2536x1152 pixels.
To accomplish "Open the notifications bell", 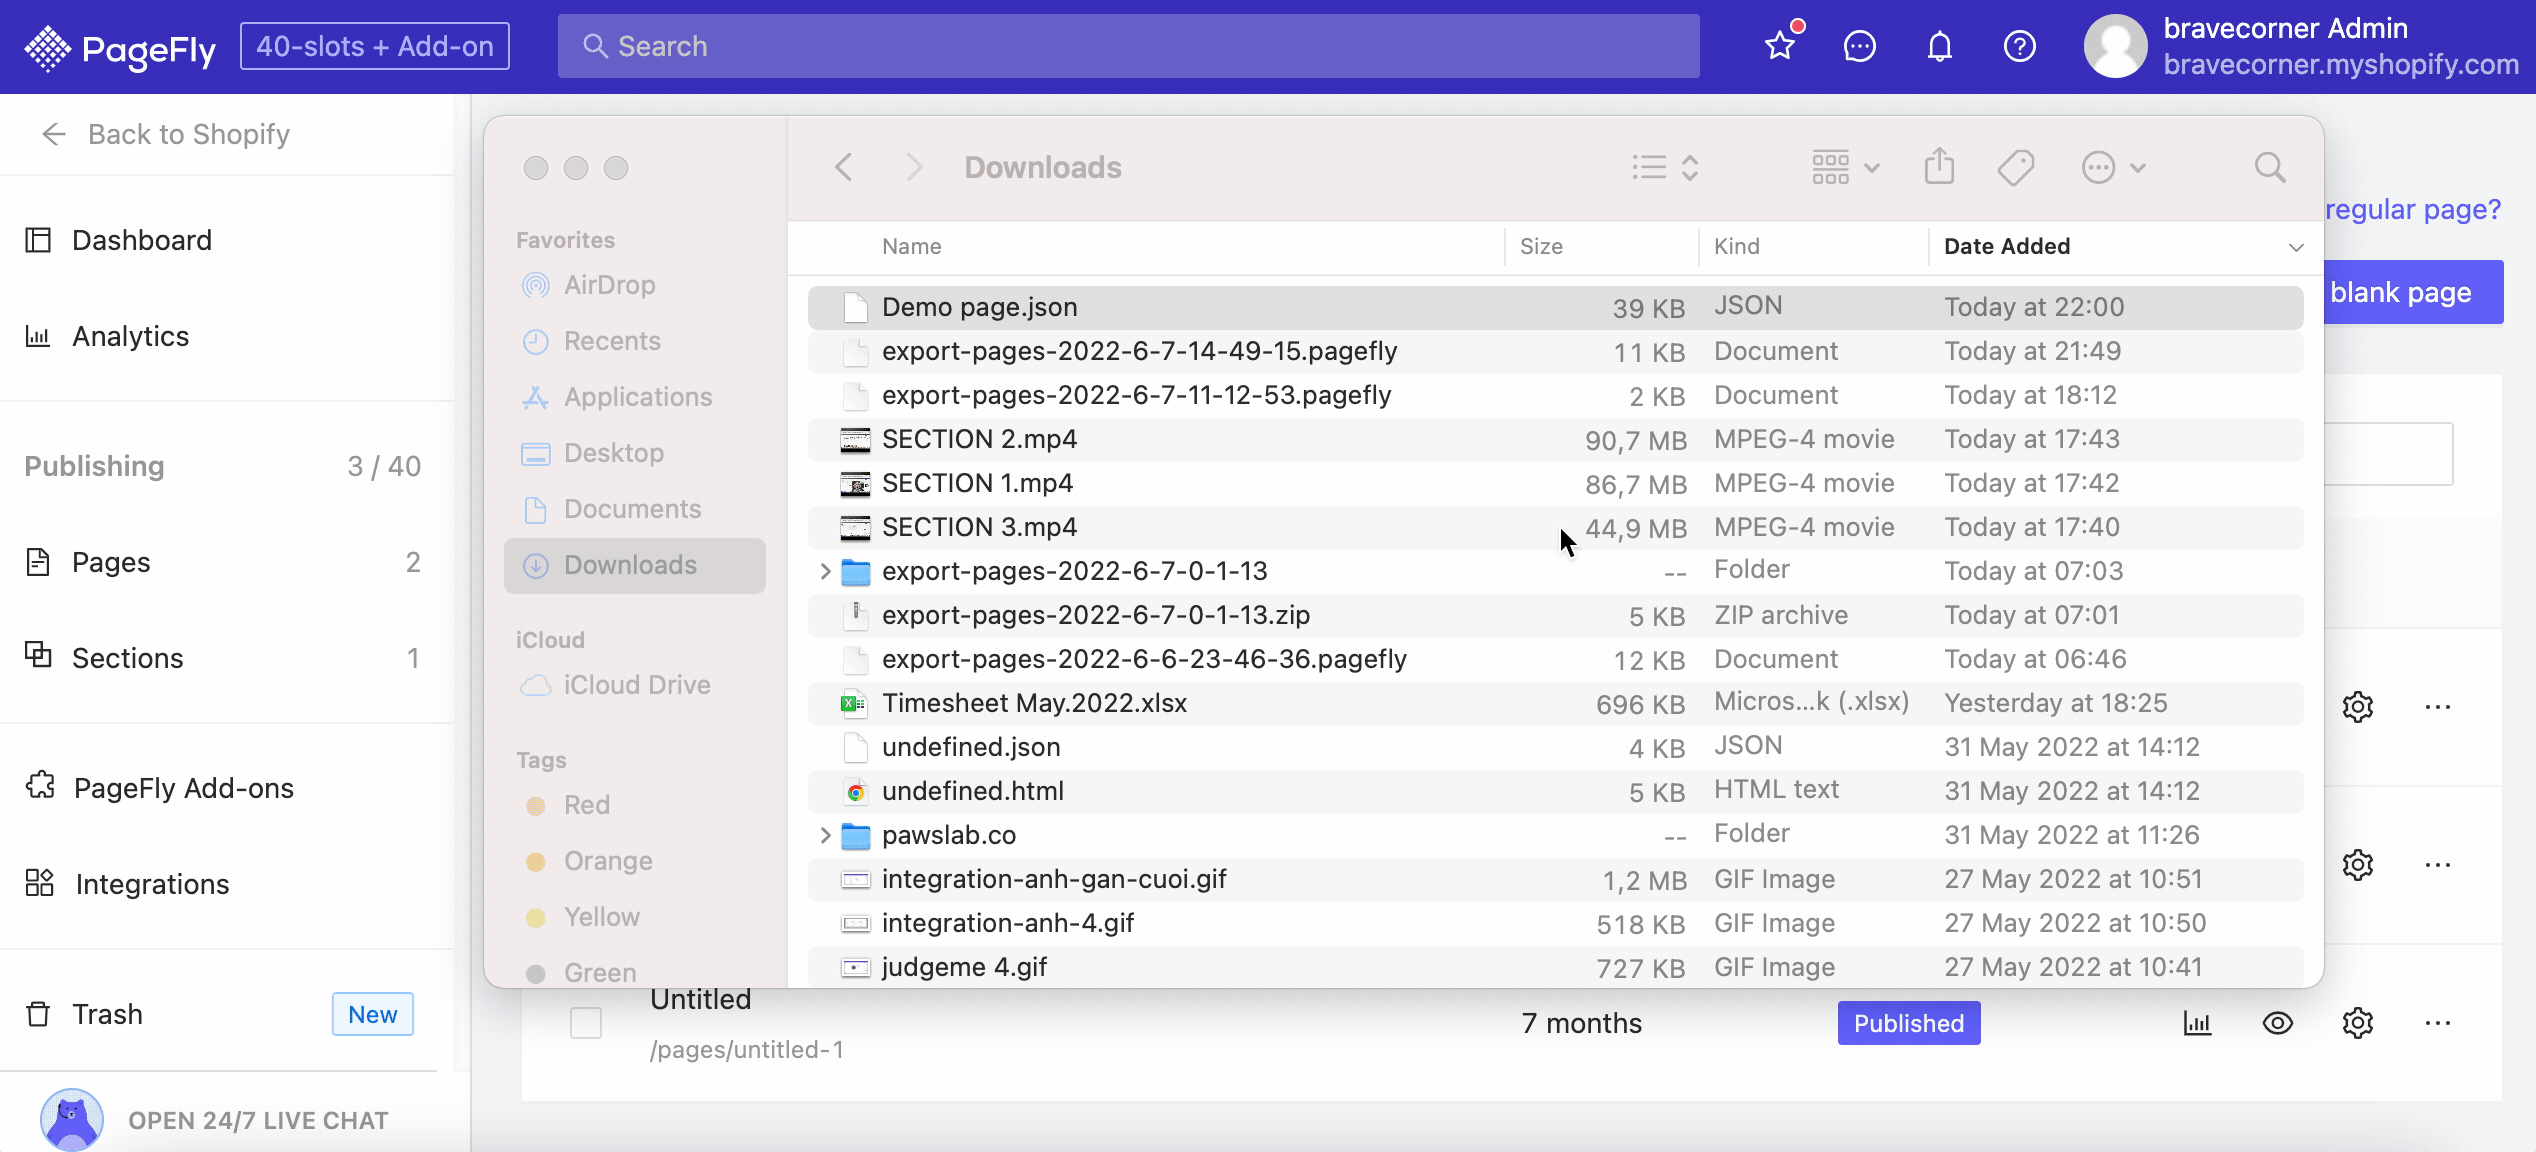I will pyautogui.click(x=1940, y=46).
